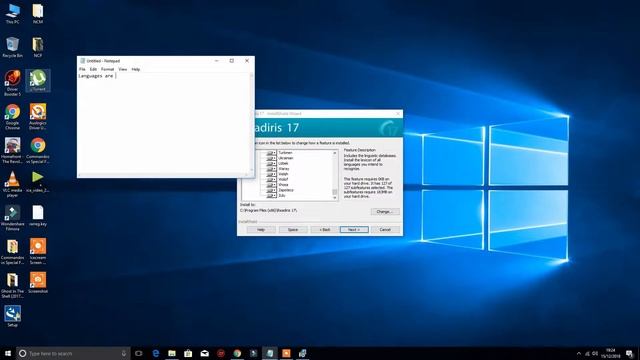The image size is (640, 360).
Task: Click the taskbar clock and date
Action: coord(611,353)
